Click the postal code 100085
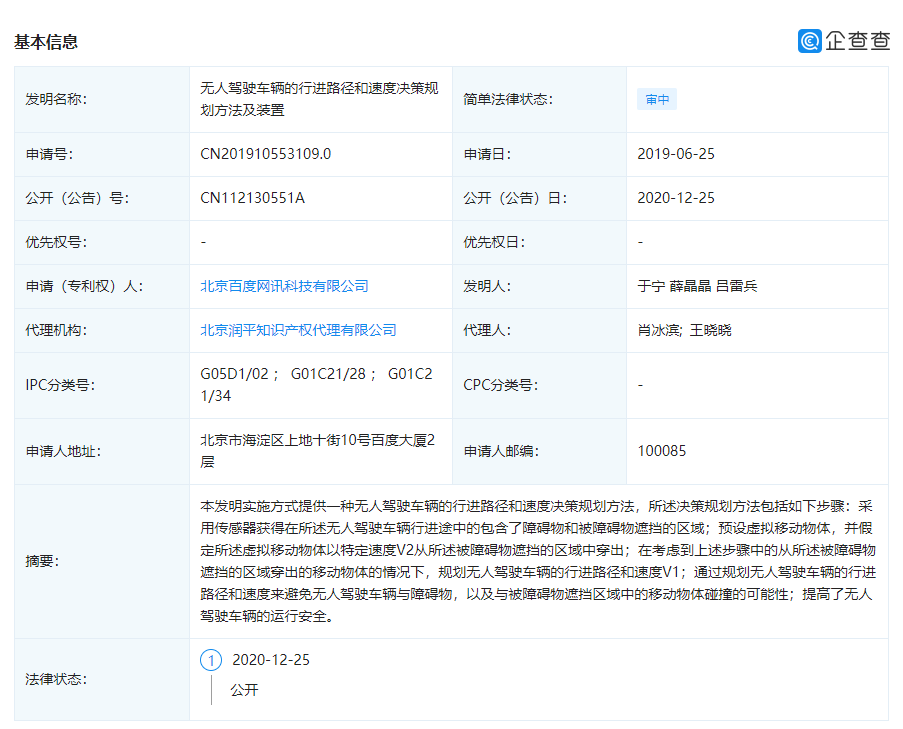 (661, 451)
